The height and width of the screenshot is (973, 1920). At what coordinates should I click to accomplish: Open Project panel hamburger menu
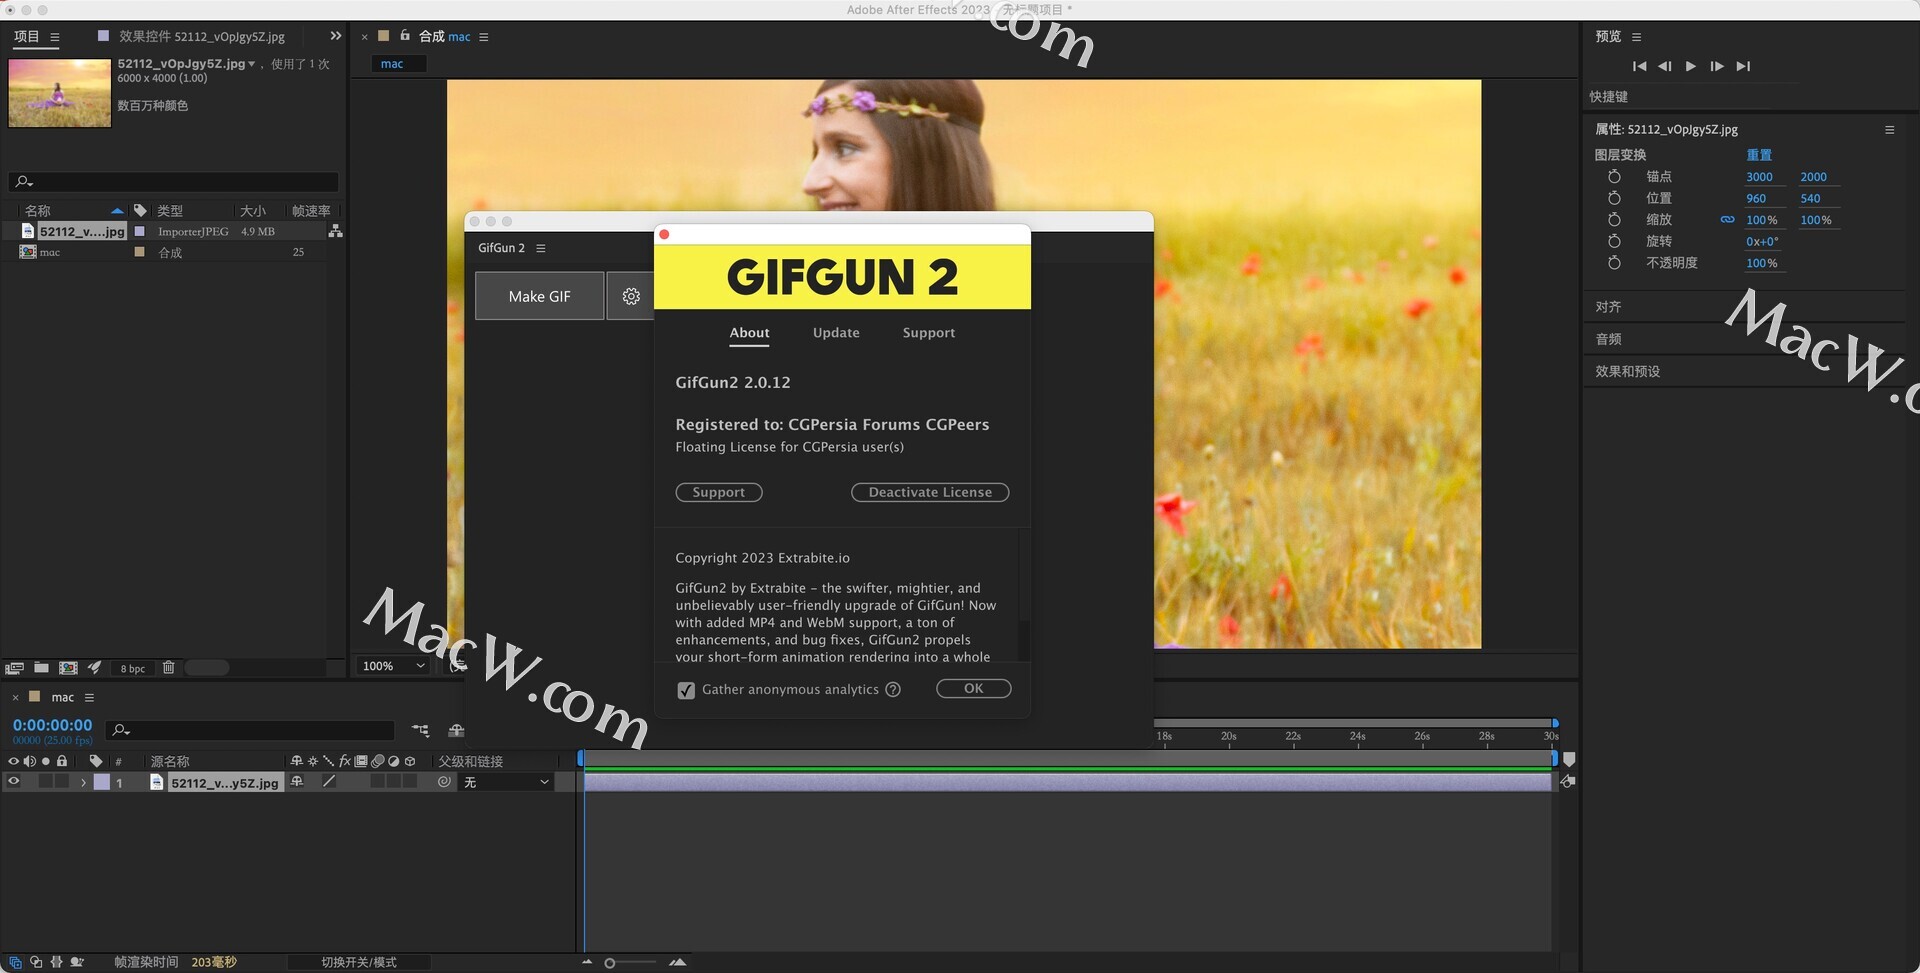point(55,37)
